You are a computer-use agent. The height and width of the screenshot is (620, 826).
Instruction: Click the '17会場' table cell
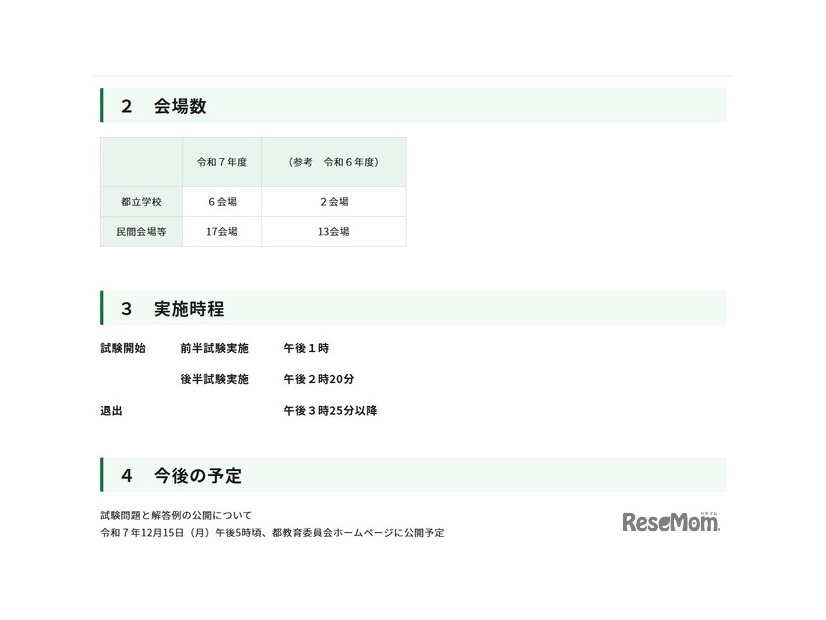point(221,231)
